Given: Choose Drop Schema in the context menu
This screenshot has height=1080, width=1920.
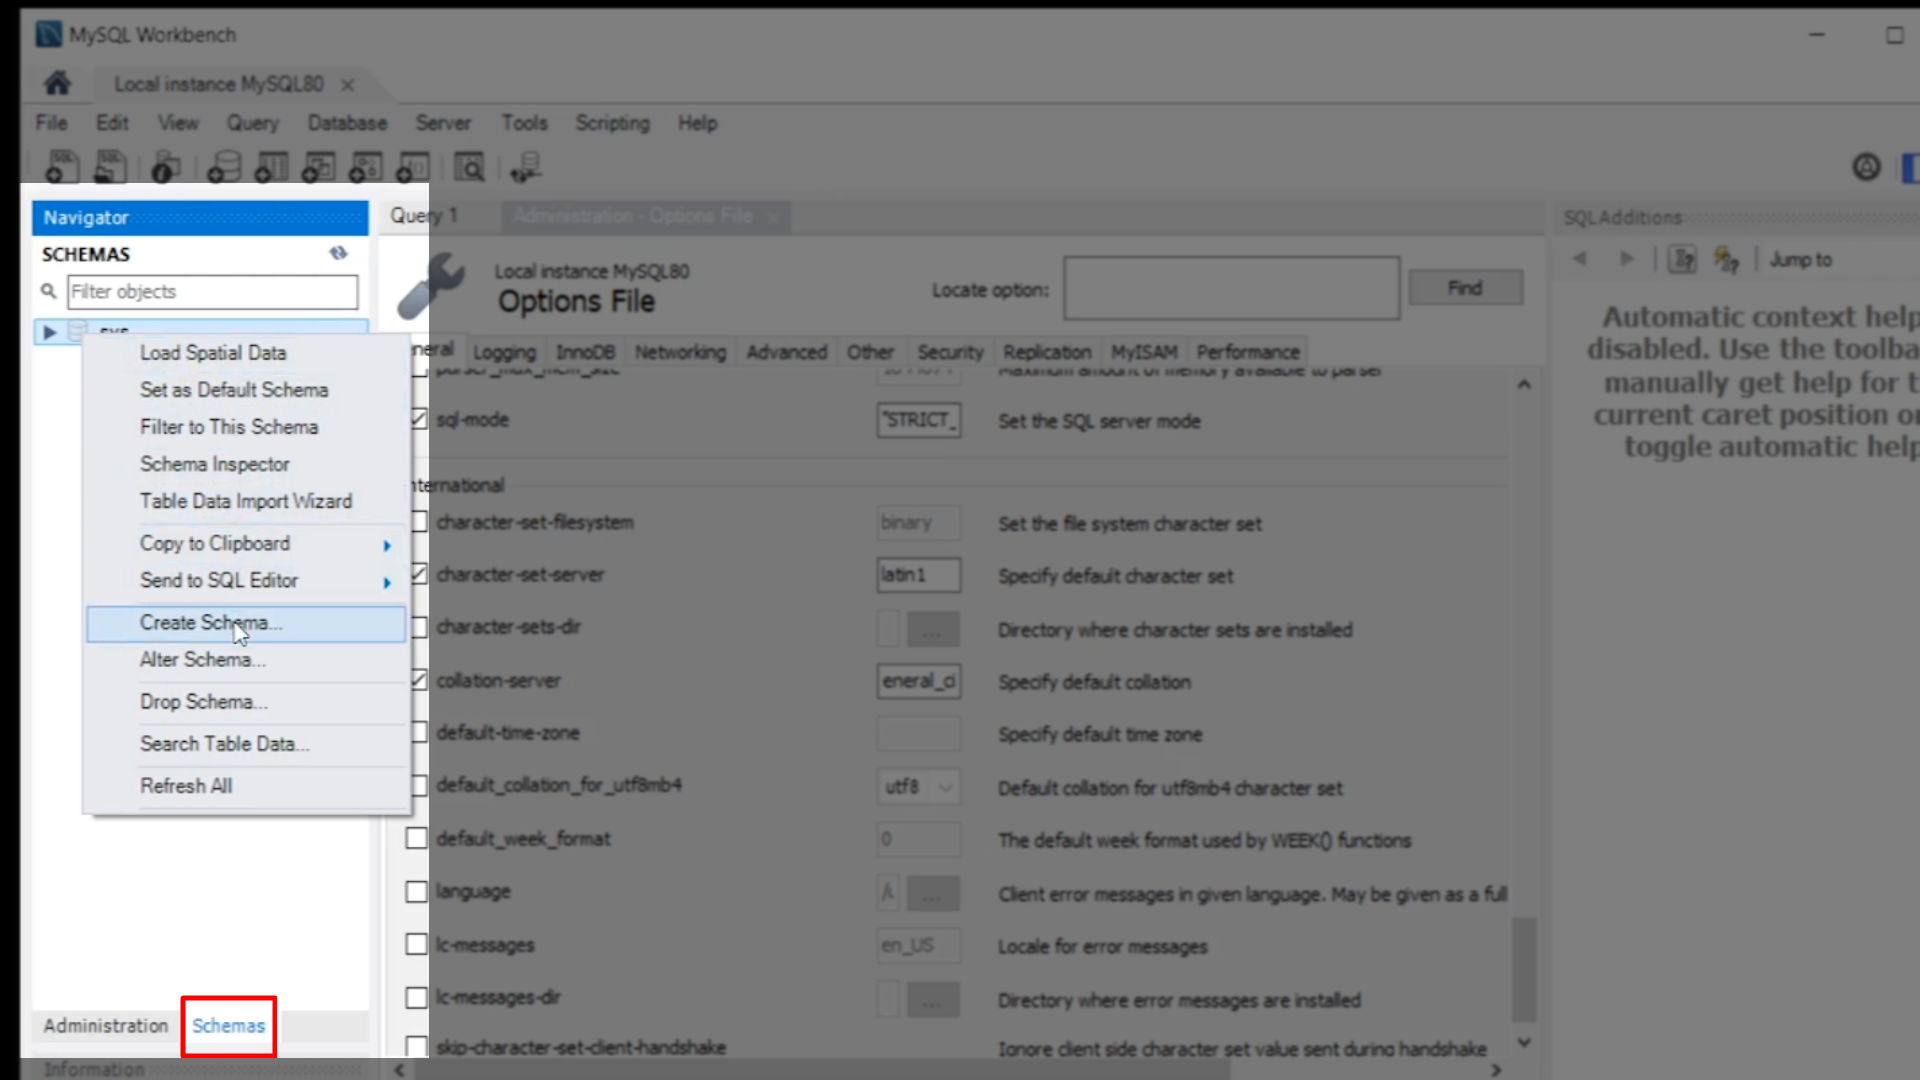Looking at the screenshot, I should [203, 702].
